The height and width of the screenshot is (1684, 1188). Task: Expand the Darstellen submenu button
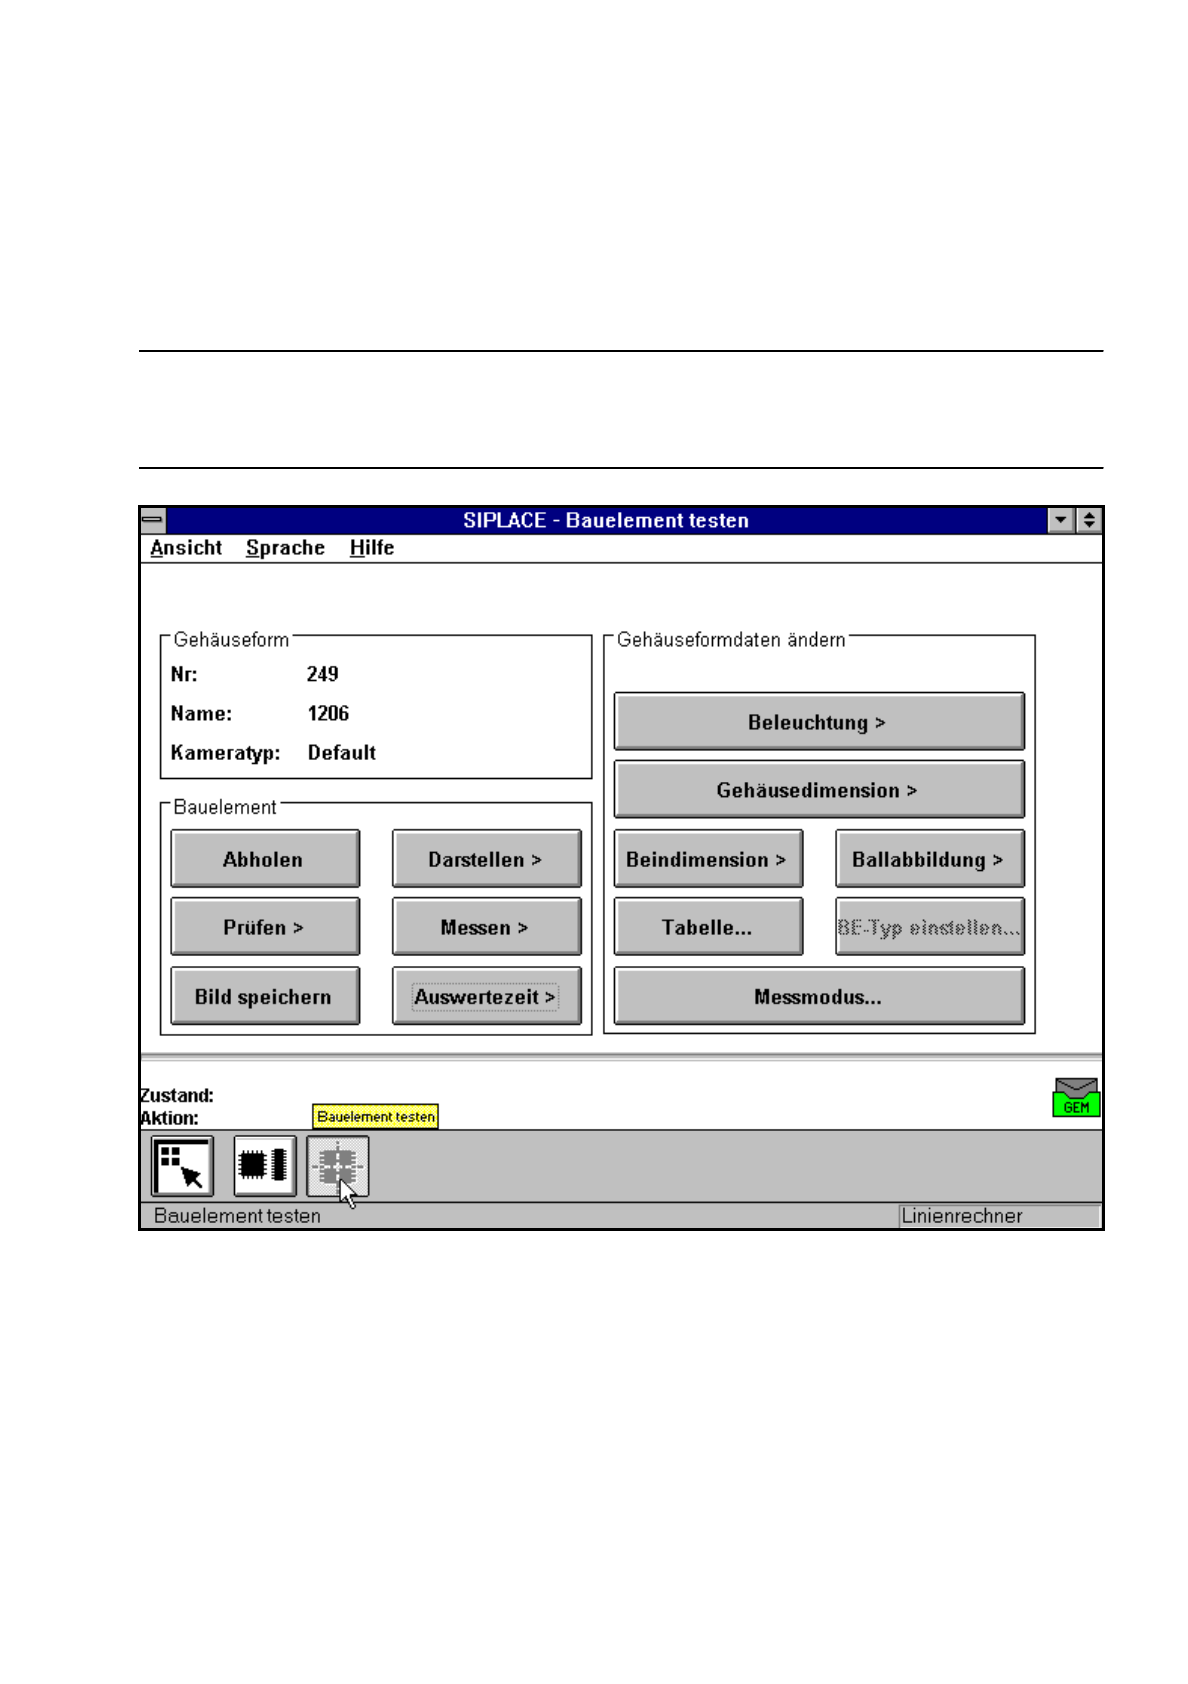pyautogui.click(x=487, y=859)
